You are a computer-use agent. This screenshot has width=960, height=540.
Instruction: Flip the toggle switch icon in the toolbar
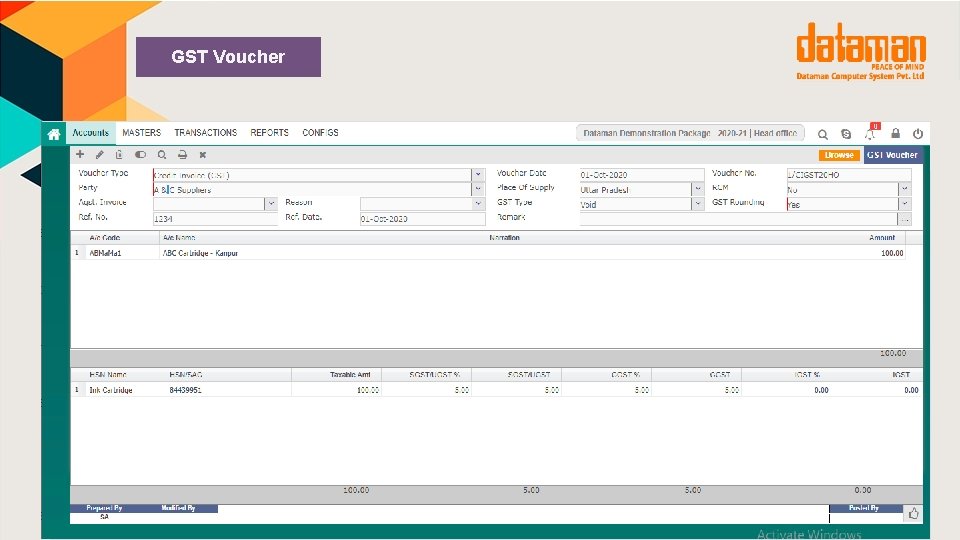(x=140, y=155)
